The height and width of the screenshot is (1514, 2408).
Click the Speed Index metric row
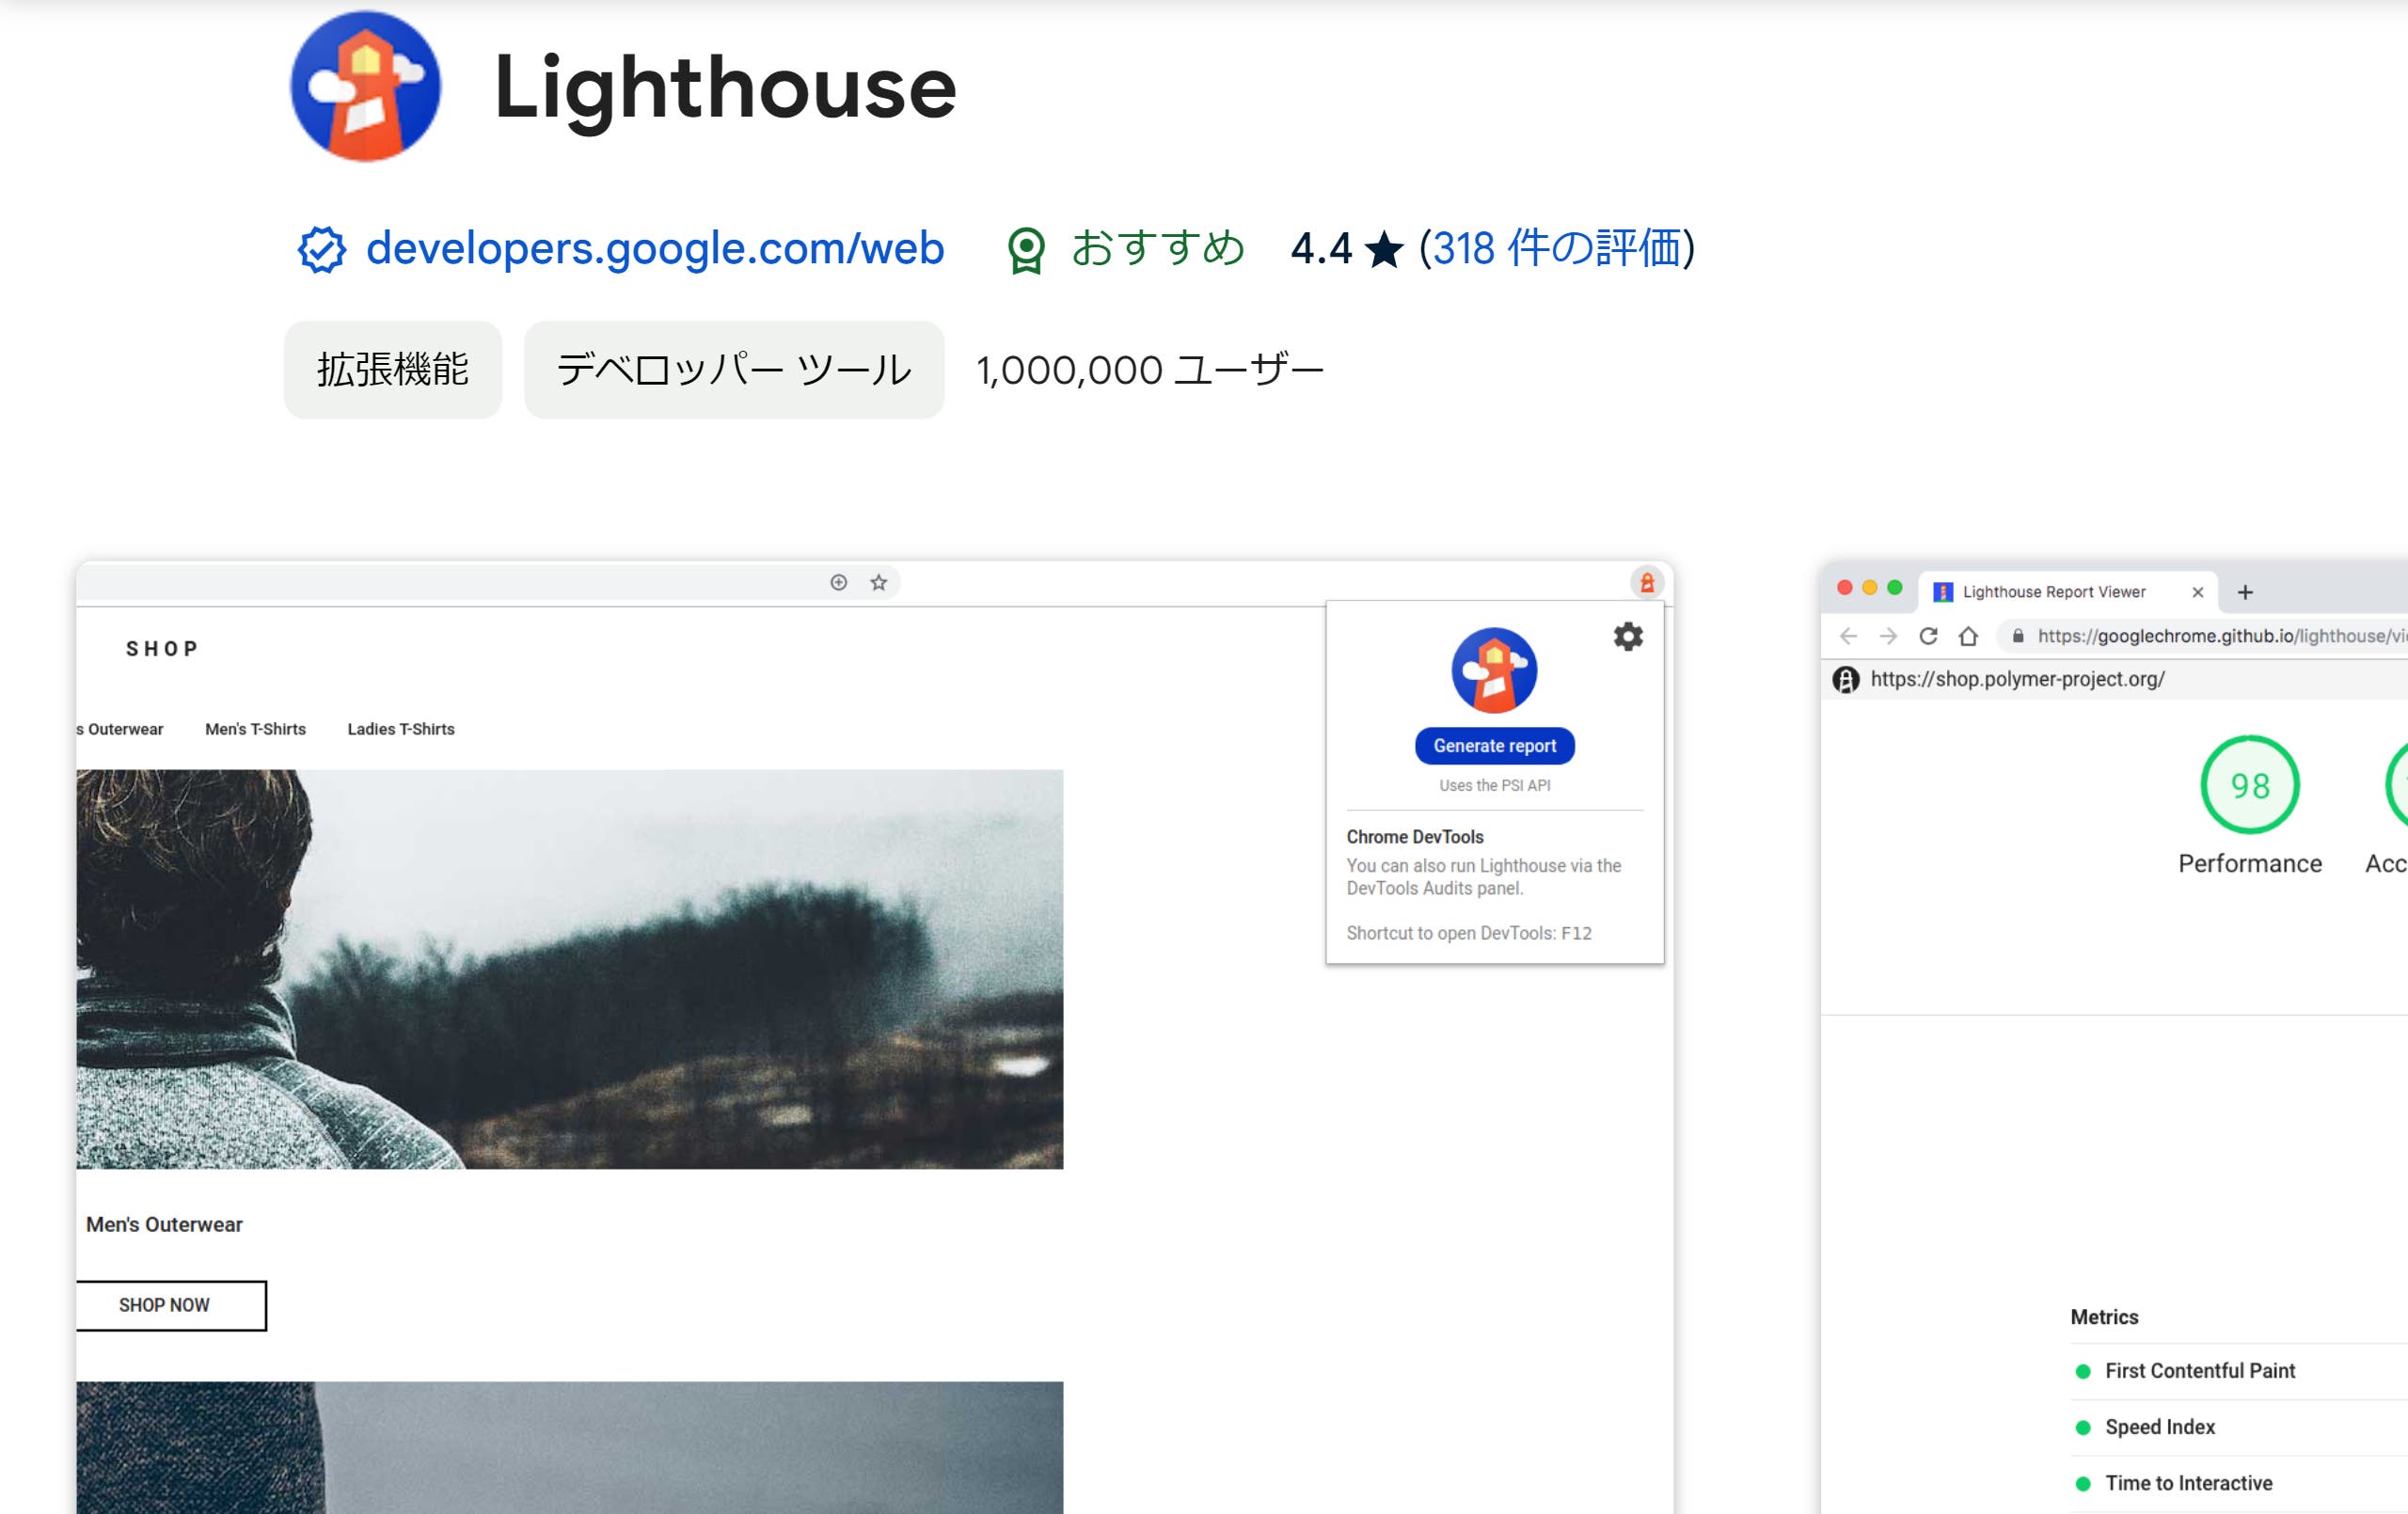point(2238,1427)
